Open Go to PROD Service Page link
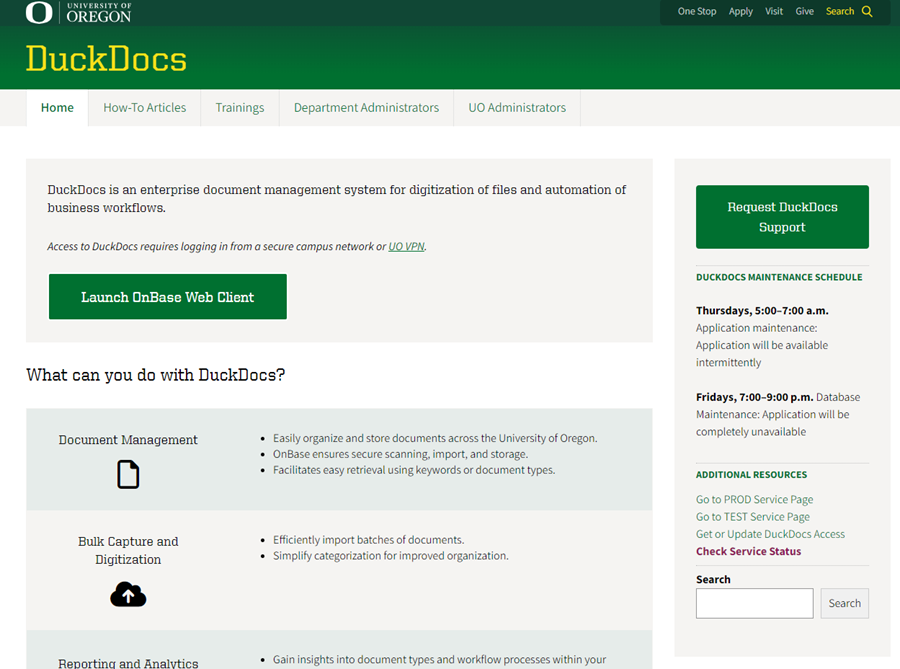 [x=754, y=499]
